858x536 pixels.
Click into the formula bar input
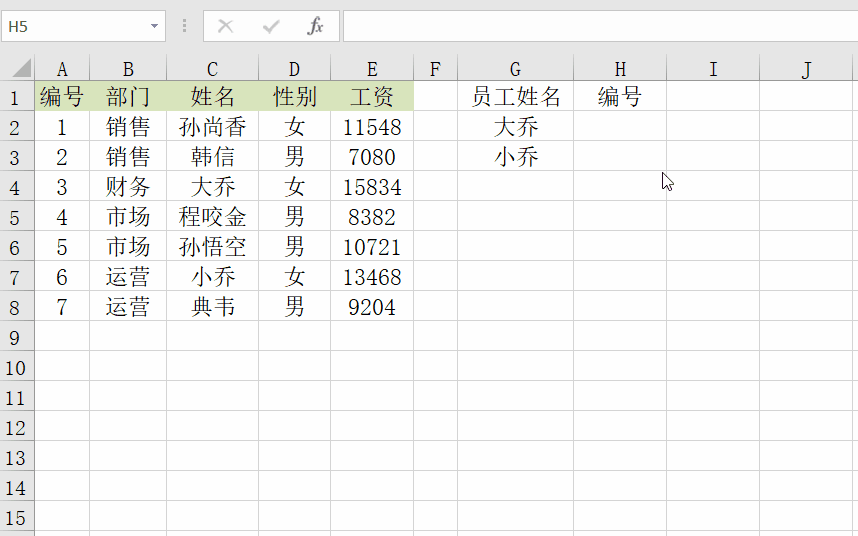(x=600, y=26)
